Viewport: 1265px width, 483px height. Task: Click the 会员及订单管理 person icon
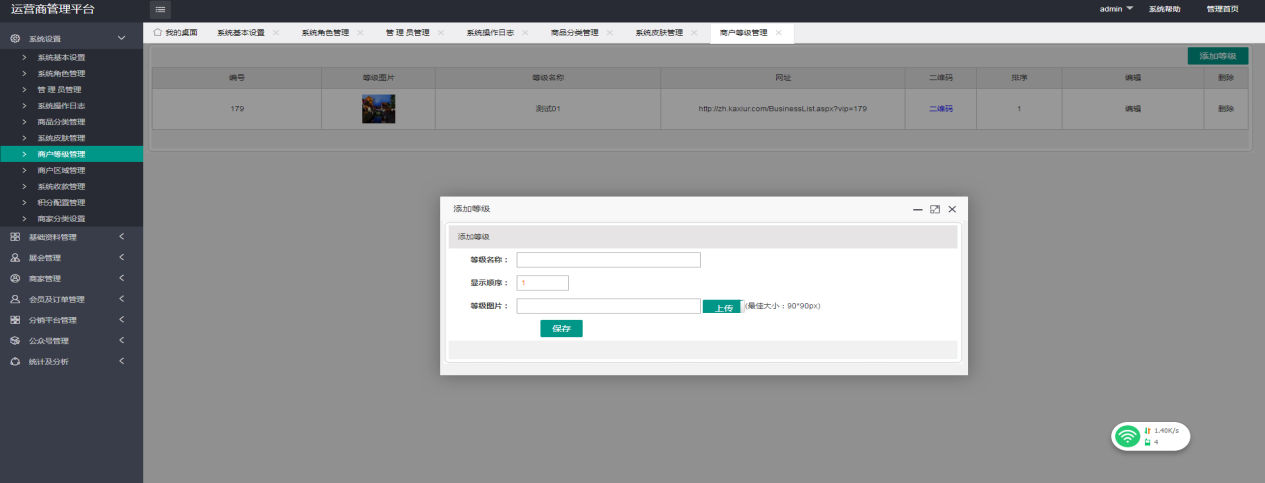click(x=15, y=299)
